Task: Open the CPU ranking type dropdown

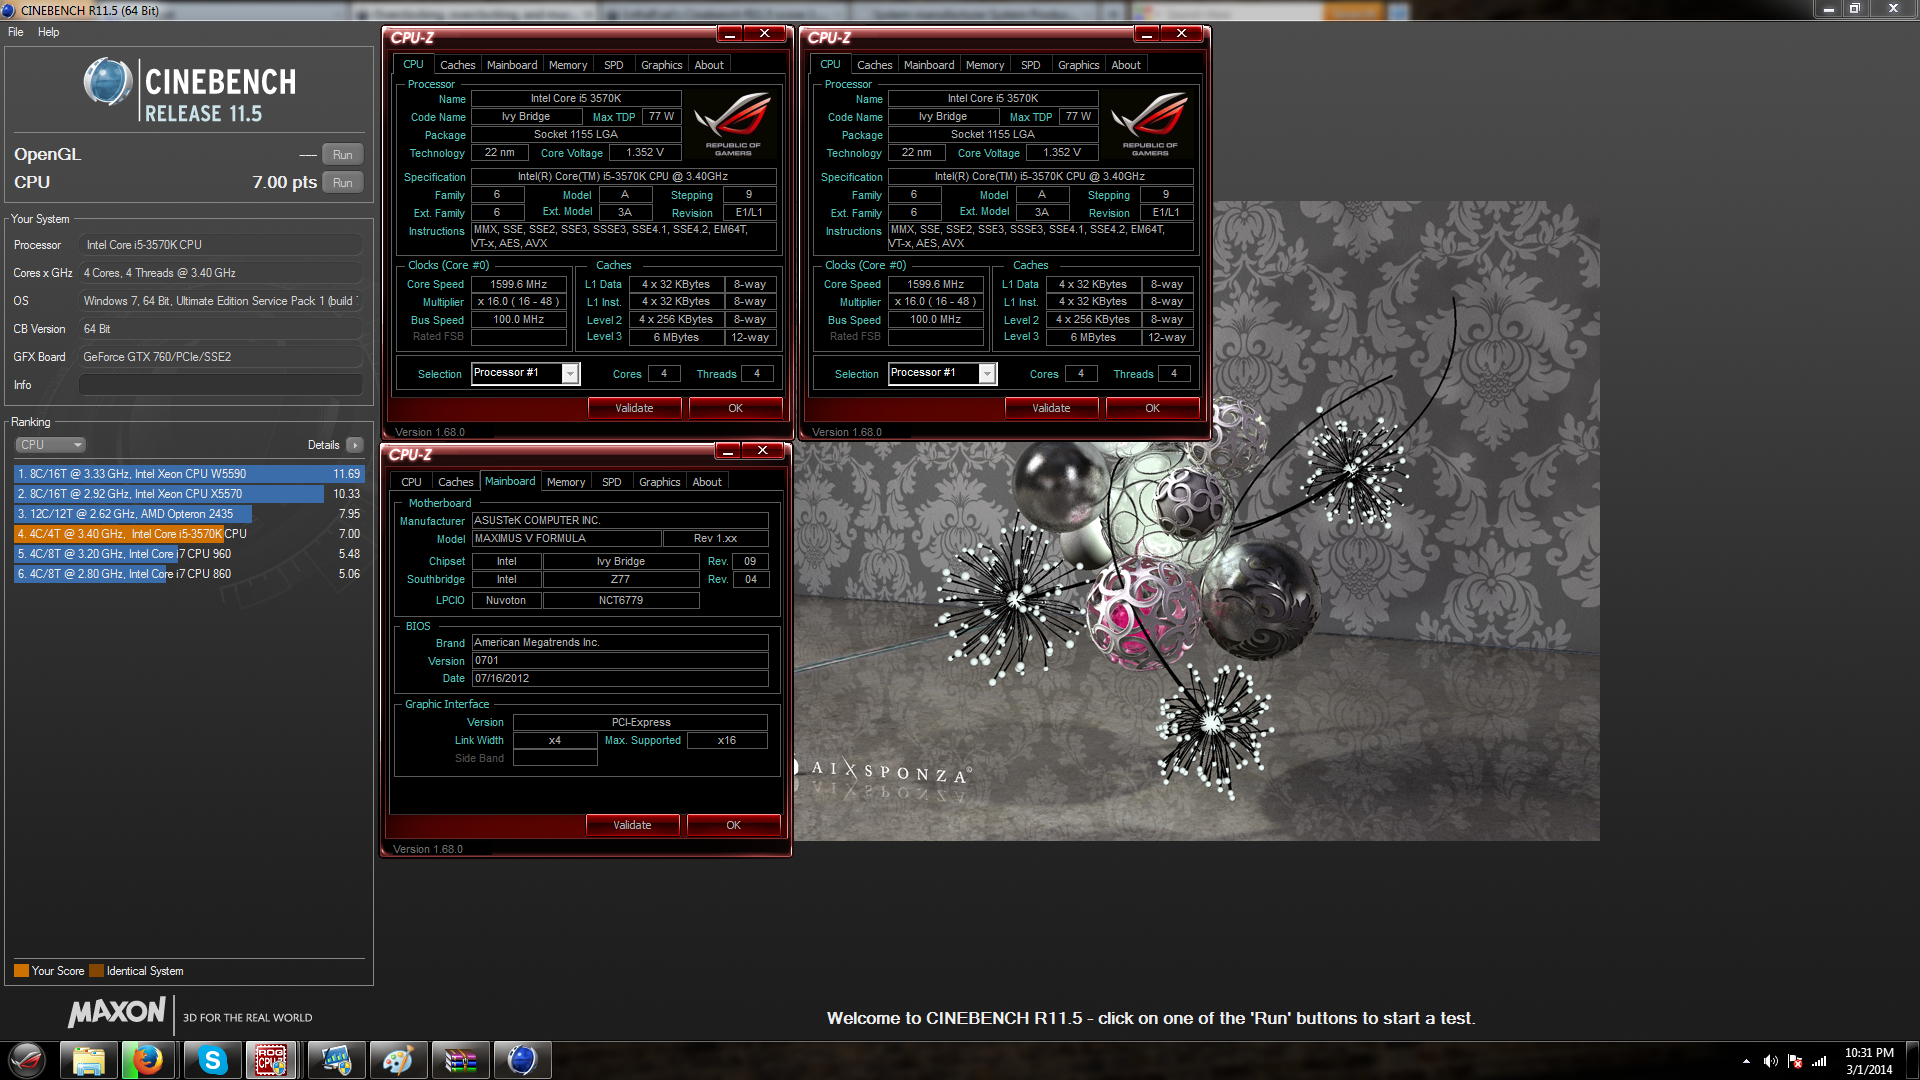Action: click(50, 445)
